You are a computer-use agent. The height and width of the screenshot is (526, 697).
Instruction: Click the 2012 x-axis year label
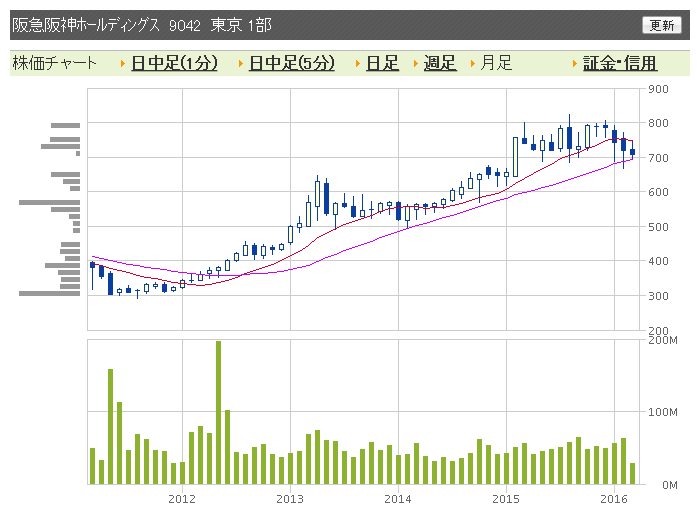click(182, 499)
